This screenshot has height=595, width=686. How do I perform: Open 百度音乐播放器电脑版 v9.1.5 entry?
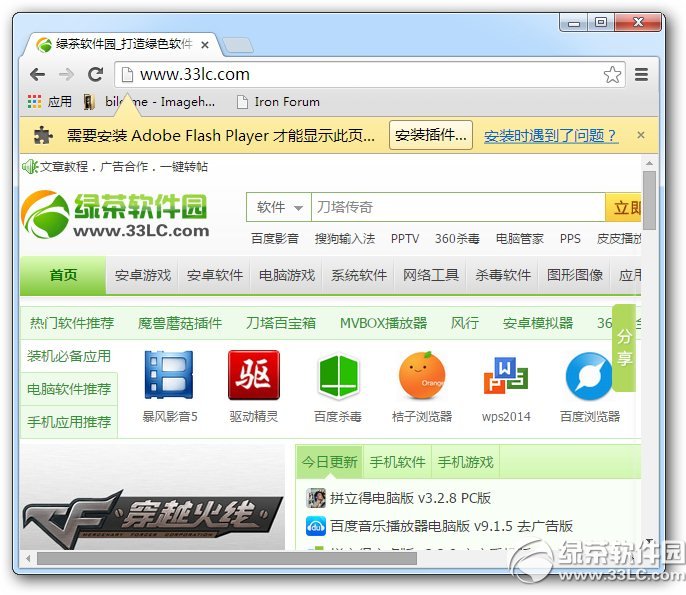451,526
